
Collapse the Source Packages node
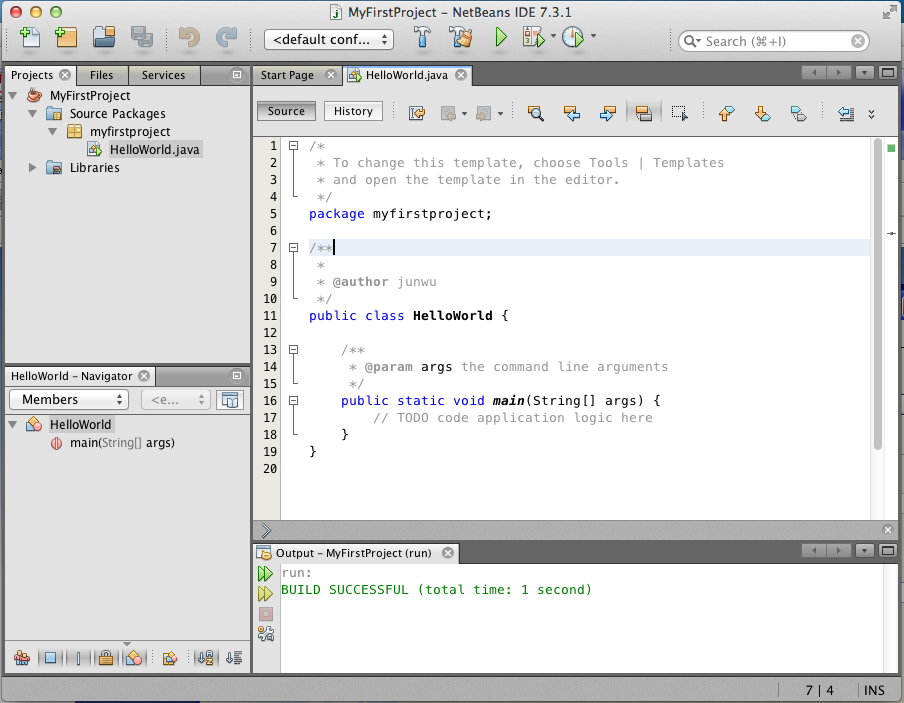tap(33, 114)
